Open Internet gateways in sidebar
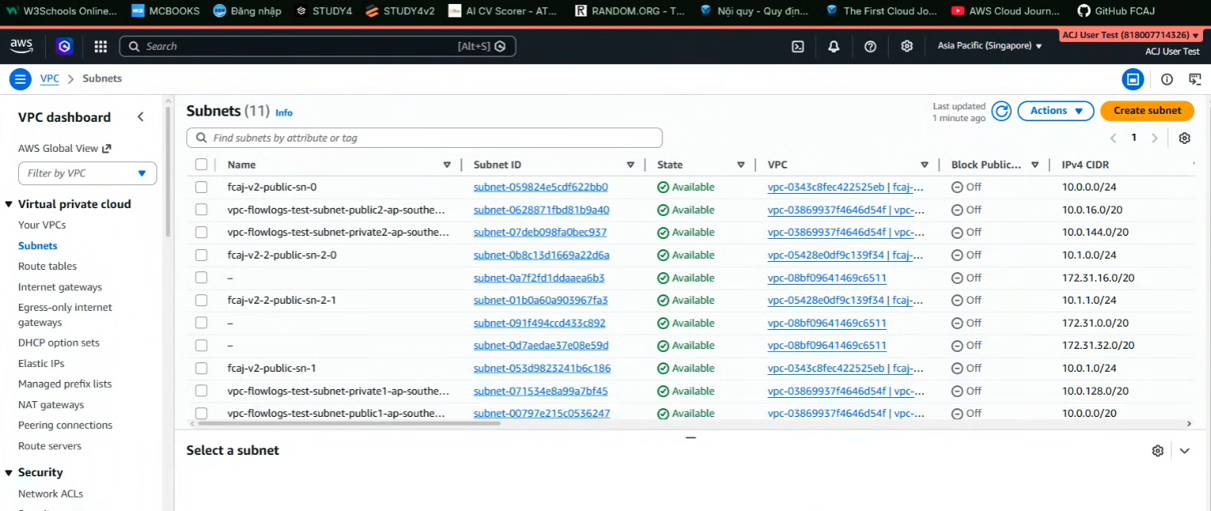Image resolution: width=1211 pixels, height=511 pixels. tap(60, 287)
